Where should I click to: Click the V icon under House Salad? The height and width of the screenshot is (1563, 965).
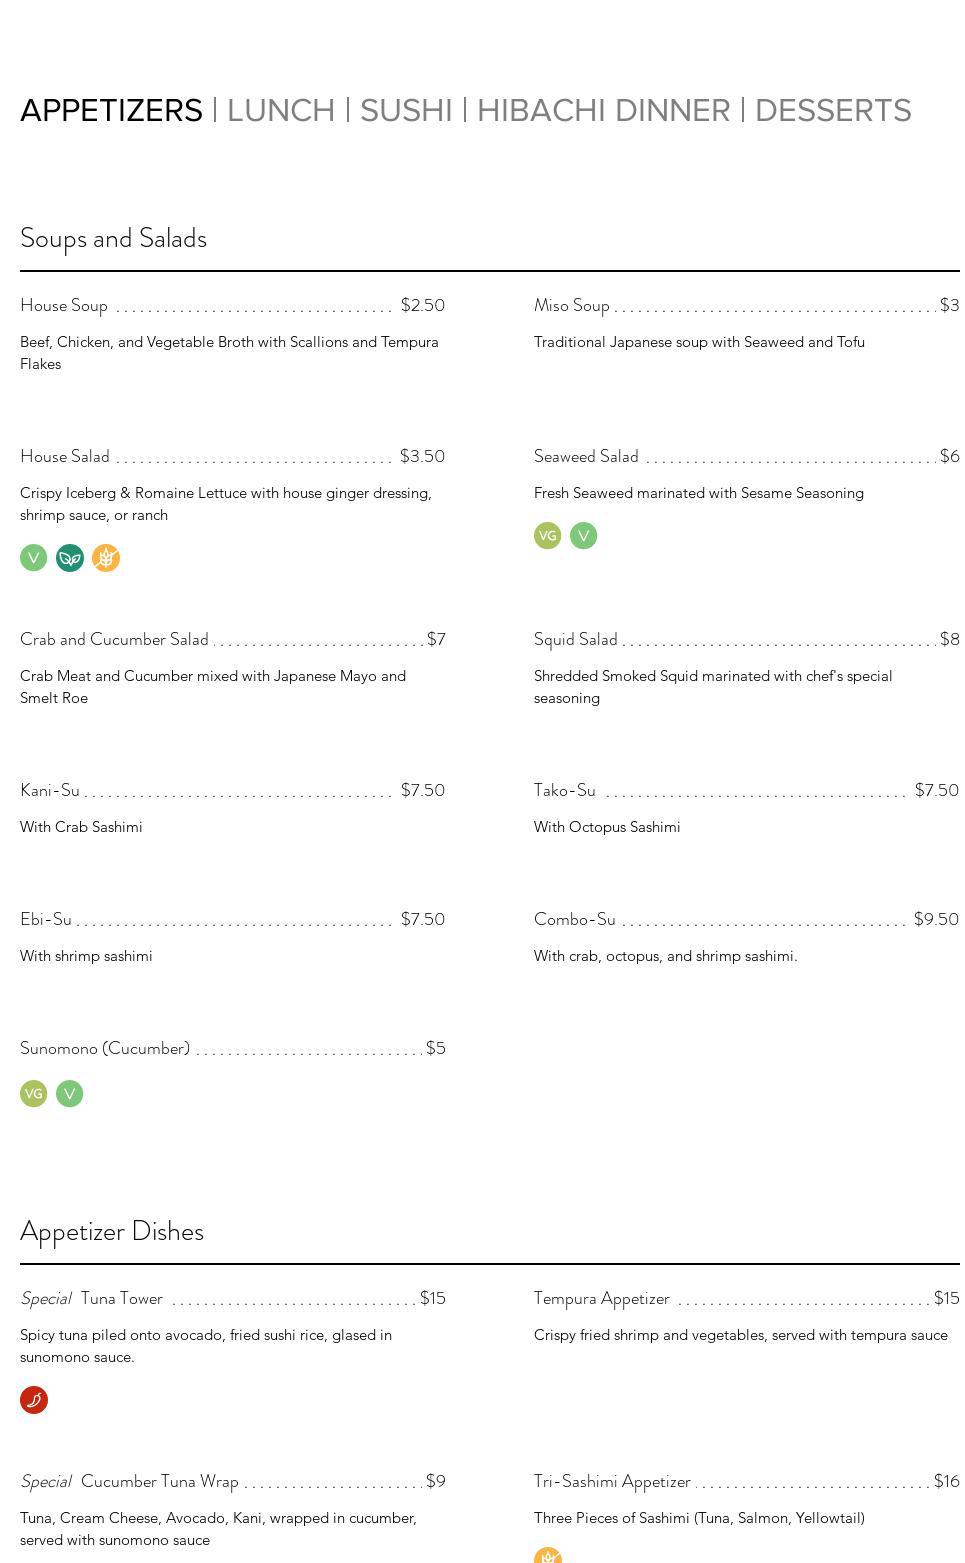pos(33,558)
